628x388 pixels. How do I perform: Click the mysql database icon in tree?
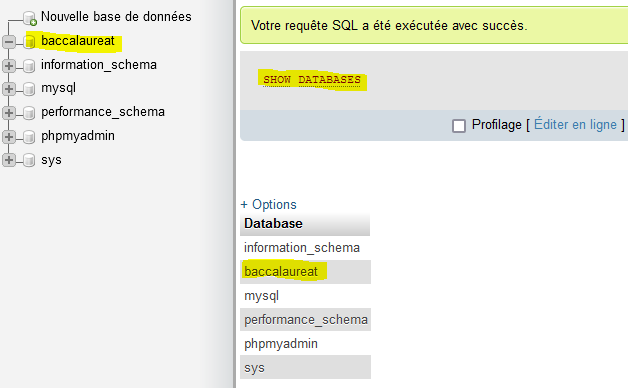click(x=29, y=89)
